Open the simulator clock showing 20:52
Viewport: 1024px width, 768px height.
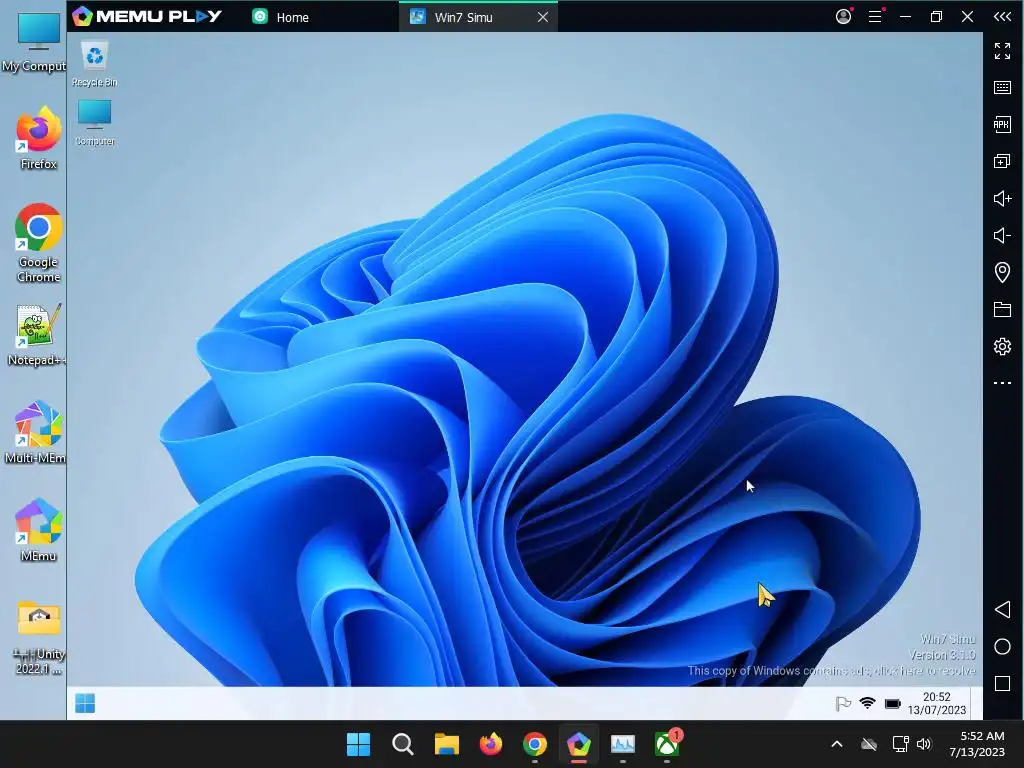[936, 703]
